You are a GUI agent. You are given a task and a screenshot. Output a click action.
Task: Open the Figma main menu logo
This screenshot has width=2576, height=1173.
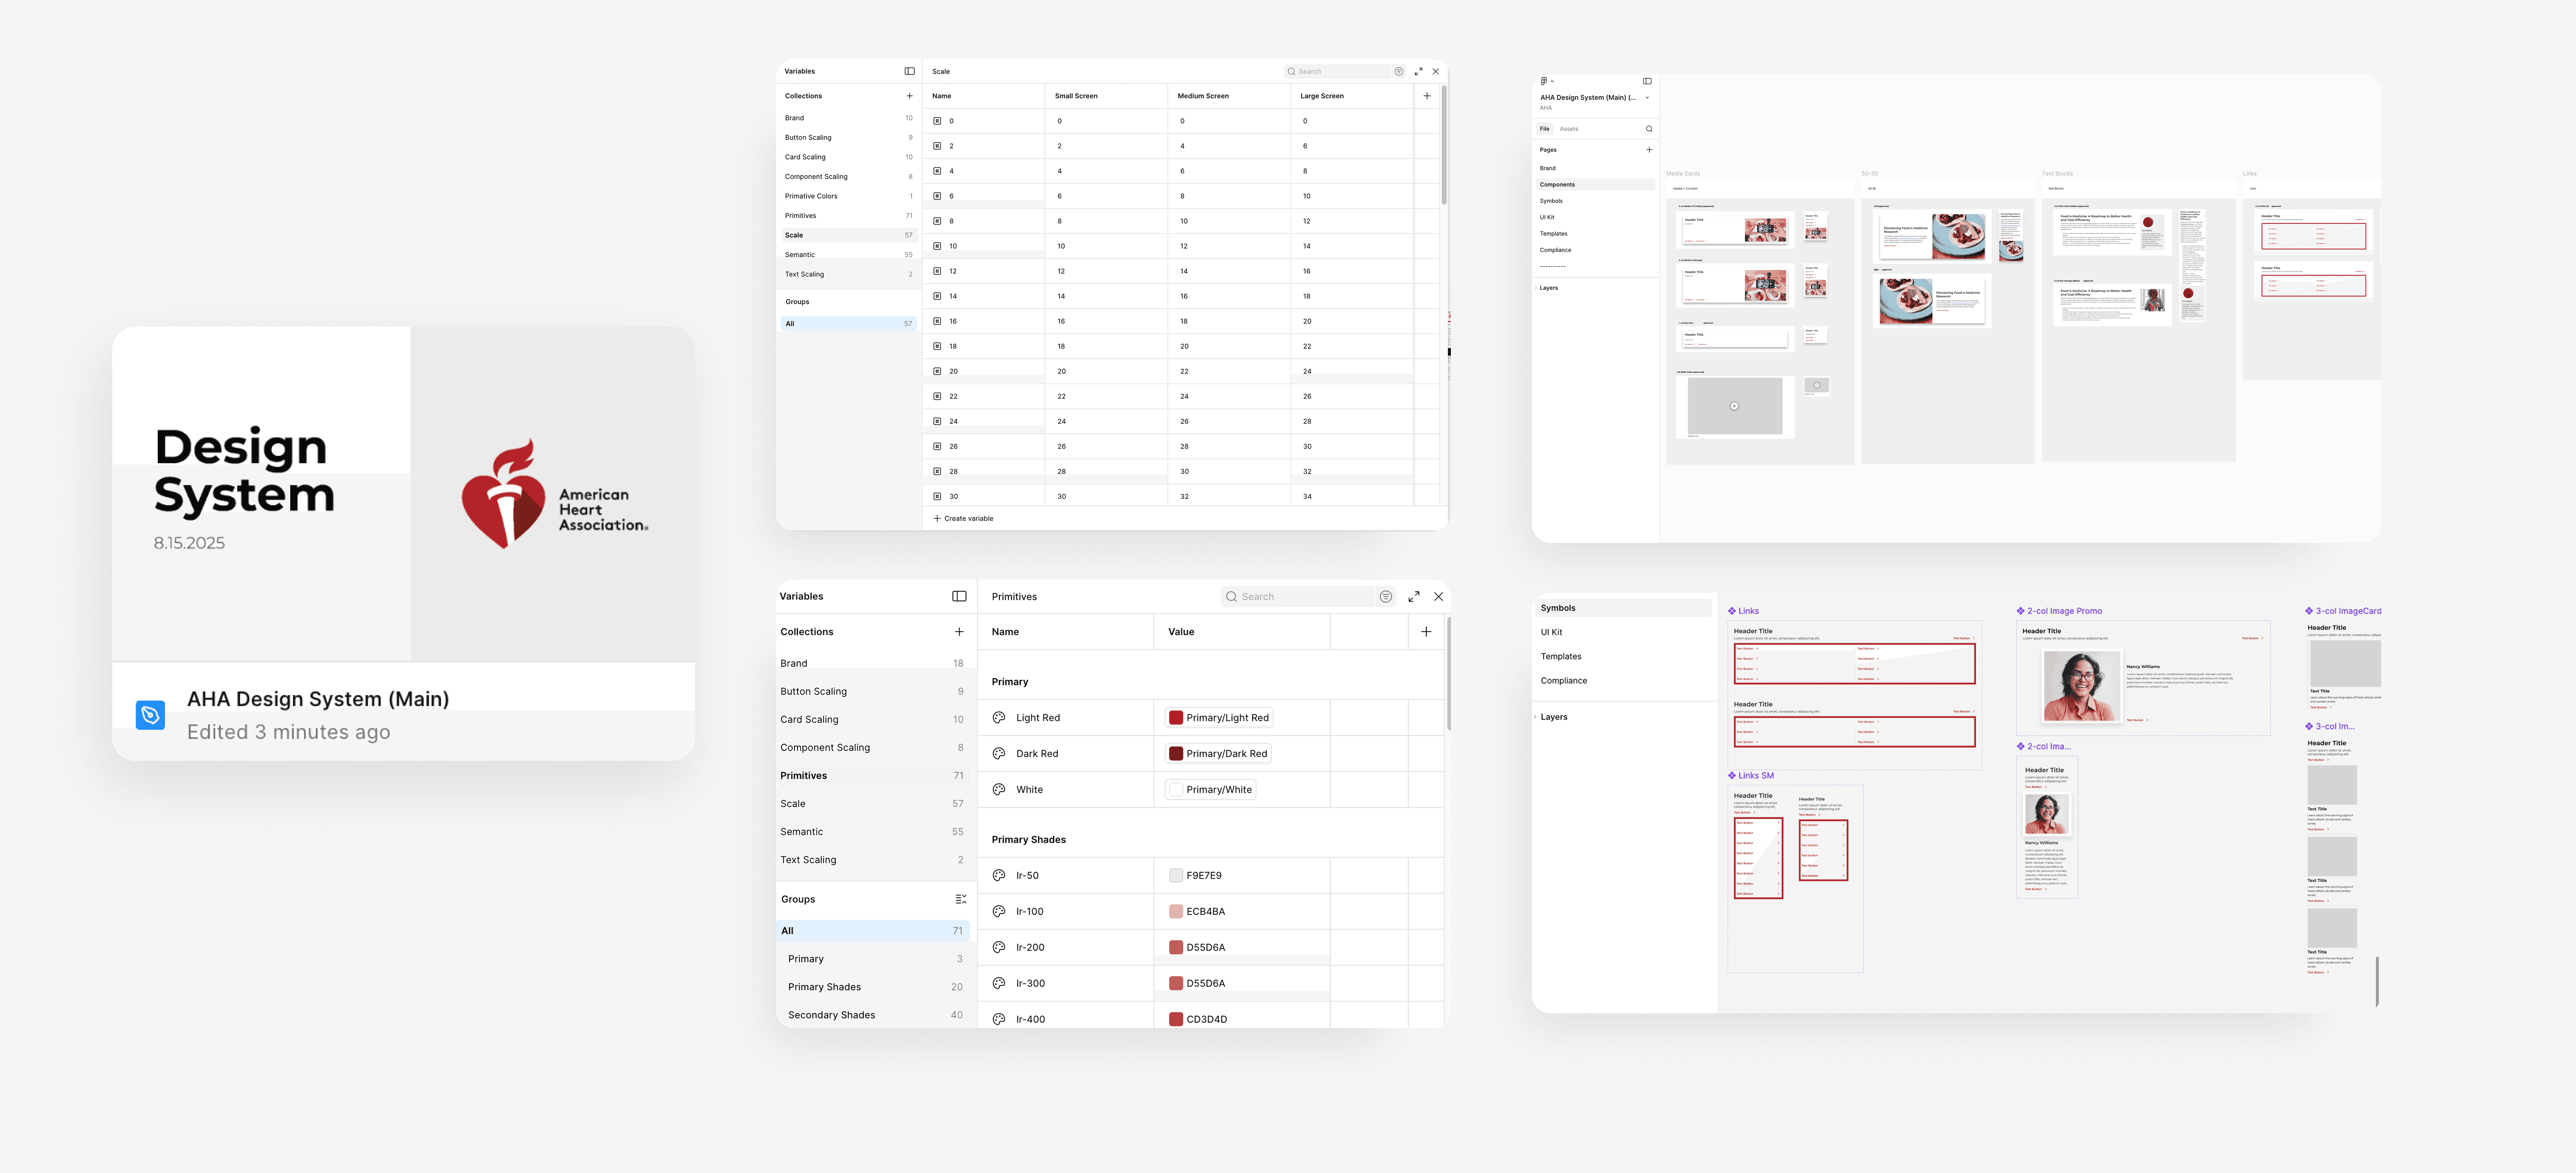tap(1543, 81)
